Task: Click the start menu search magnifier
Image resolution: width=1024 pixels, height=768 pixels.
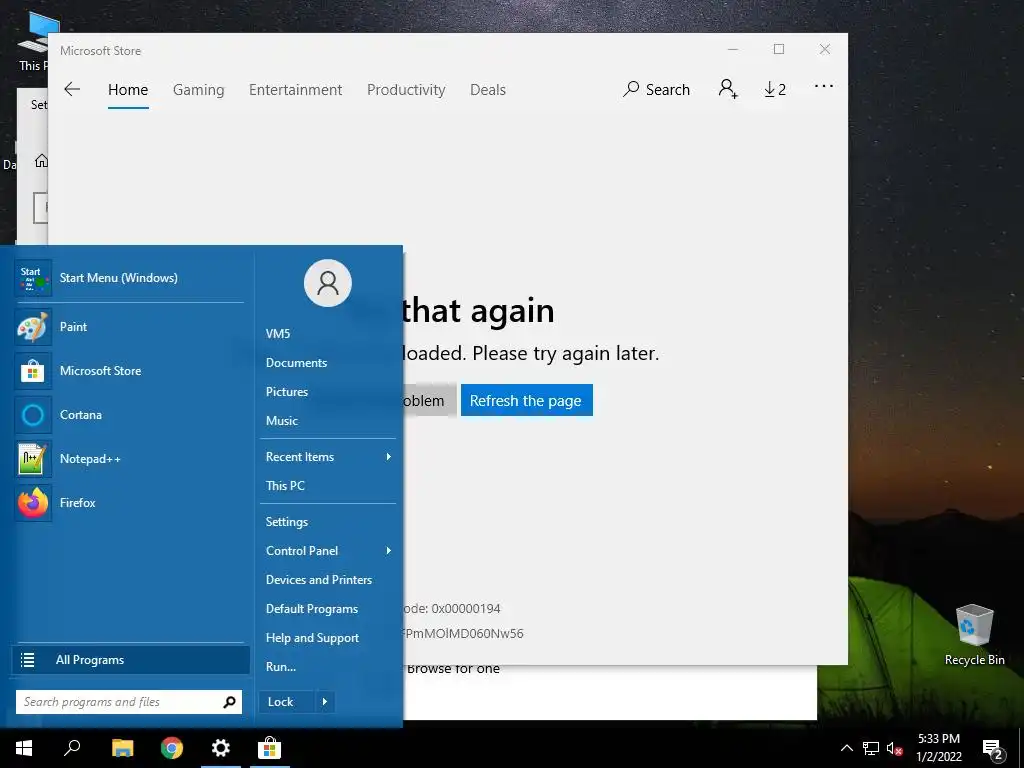Action: coord(229,702)
